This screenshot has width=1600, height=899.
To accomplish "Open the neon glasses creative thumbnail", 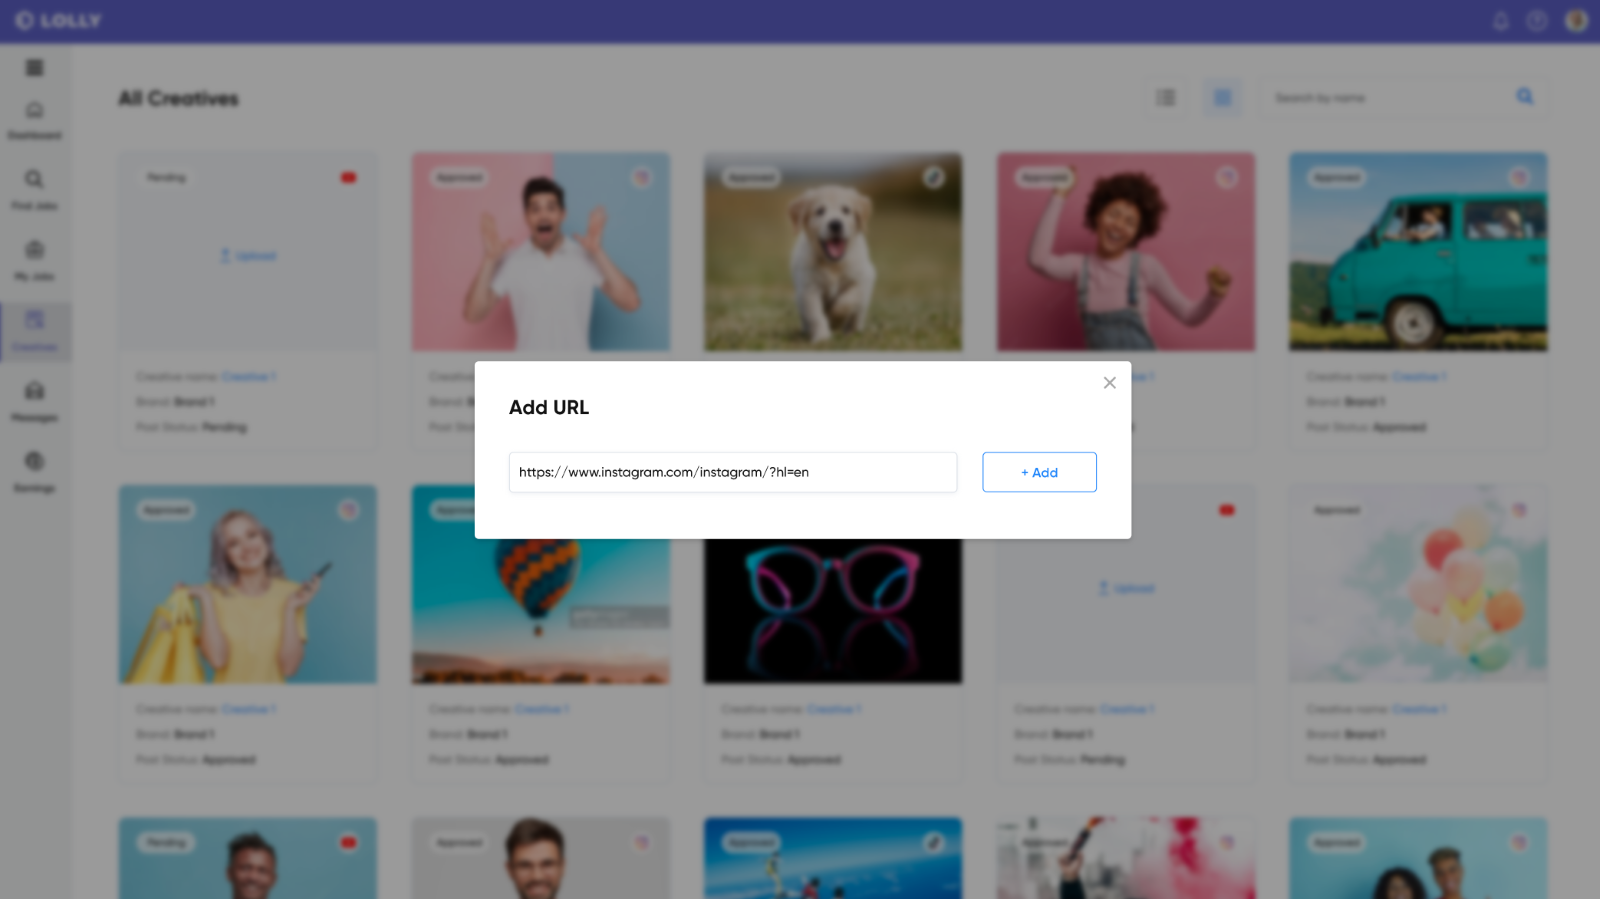I will 833,610.
